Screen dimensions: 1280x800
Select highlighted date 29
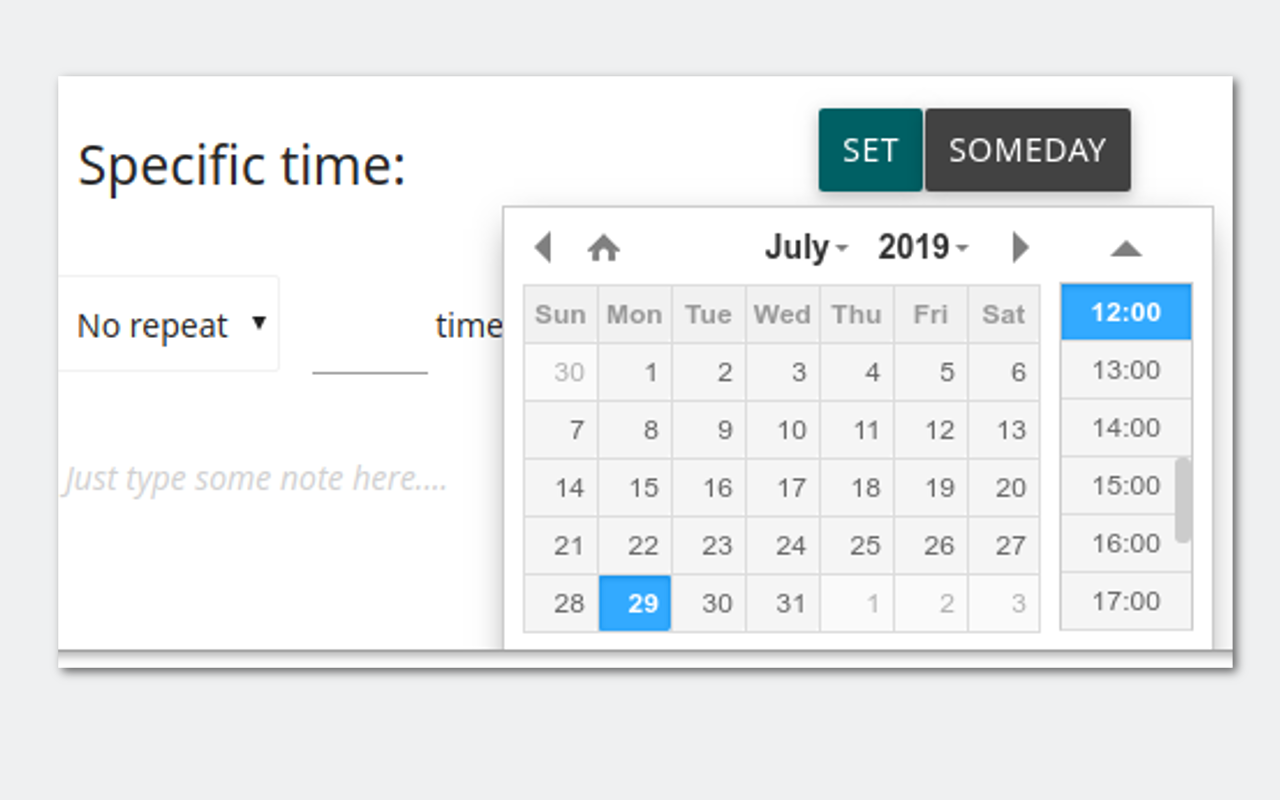(635, 603)
